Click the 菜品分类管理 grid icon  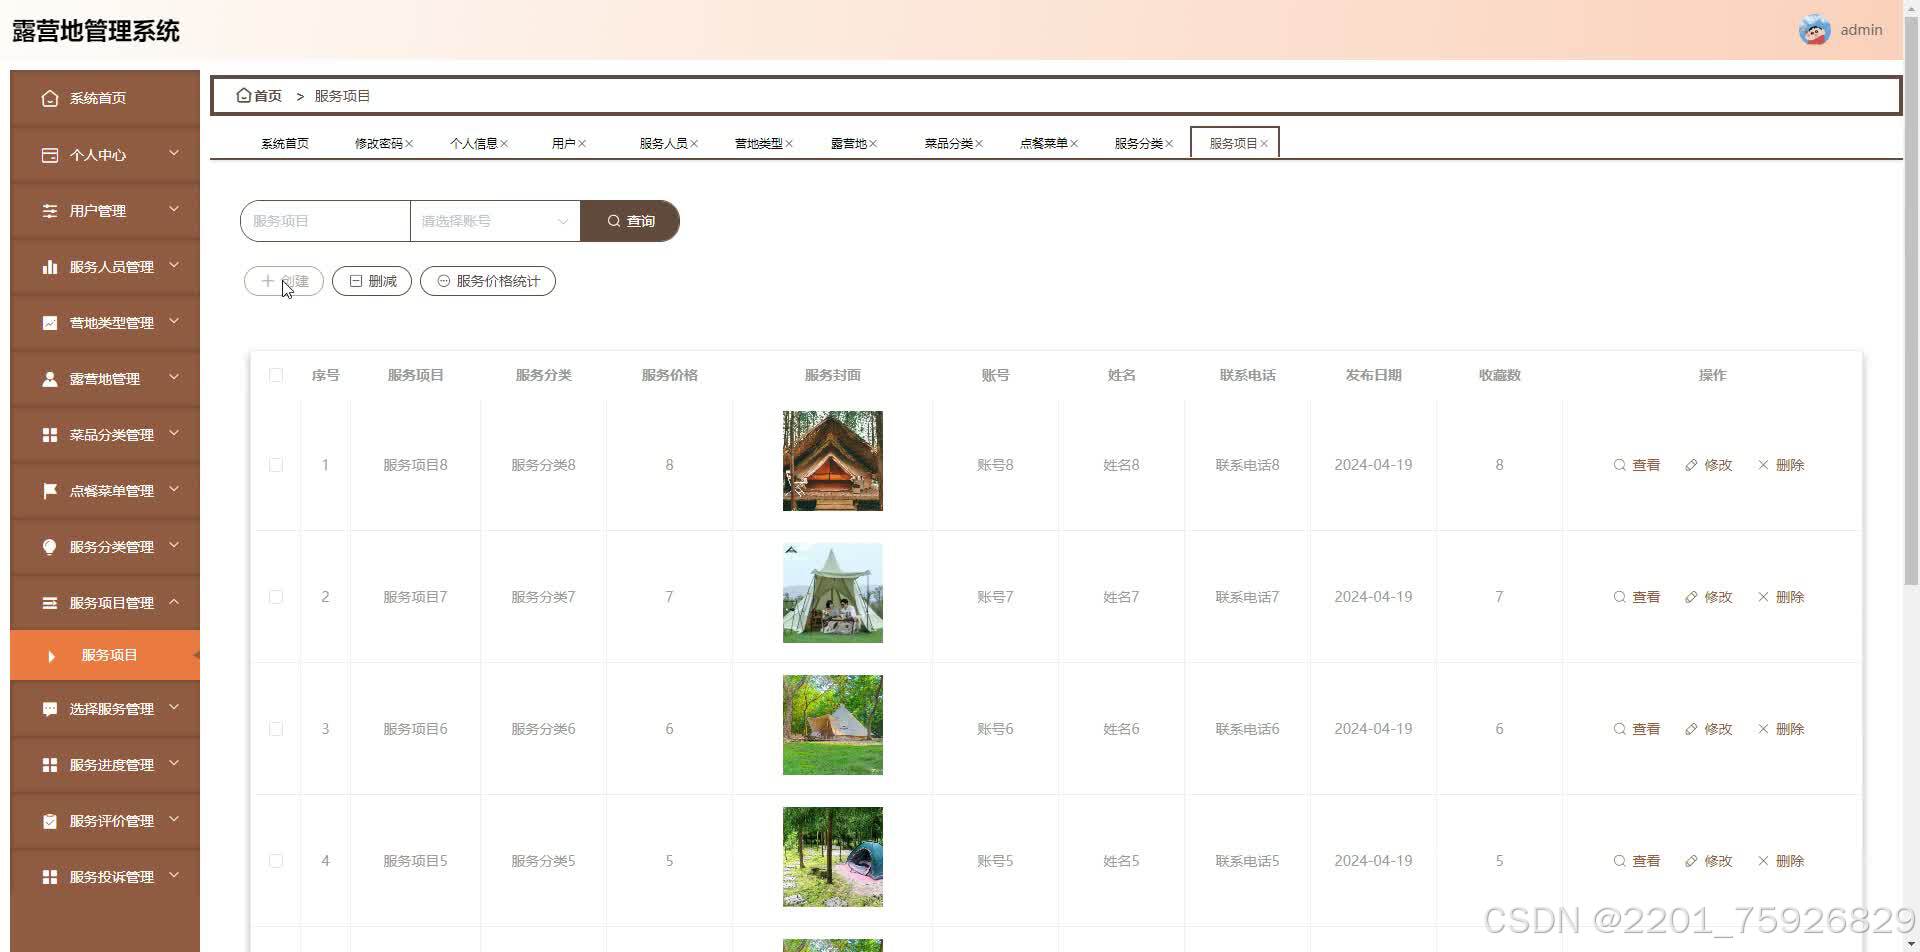tap(50, 435)
